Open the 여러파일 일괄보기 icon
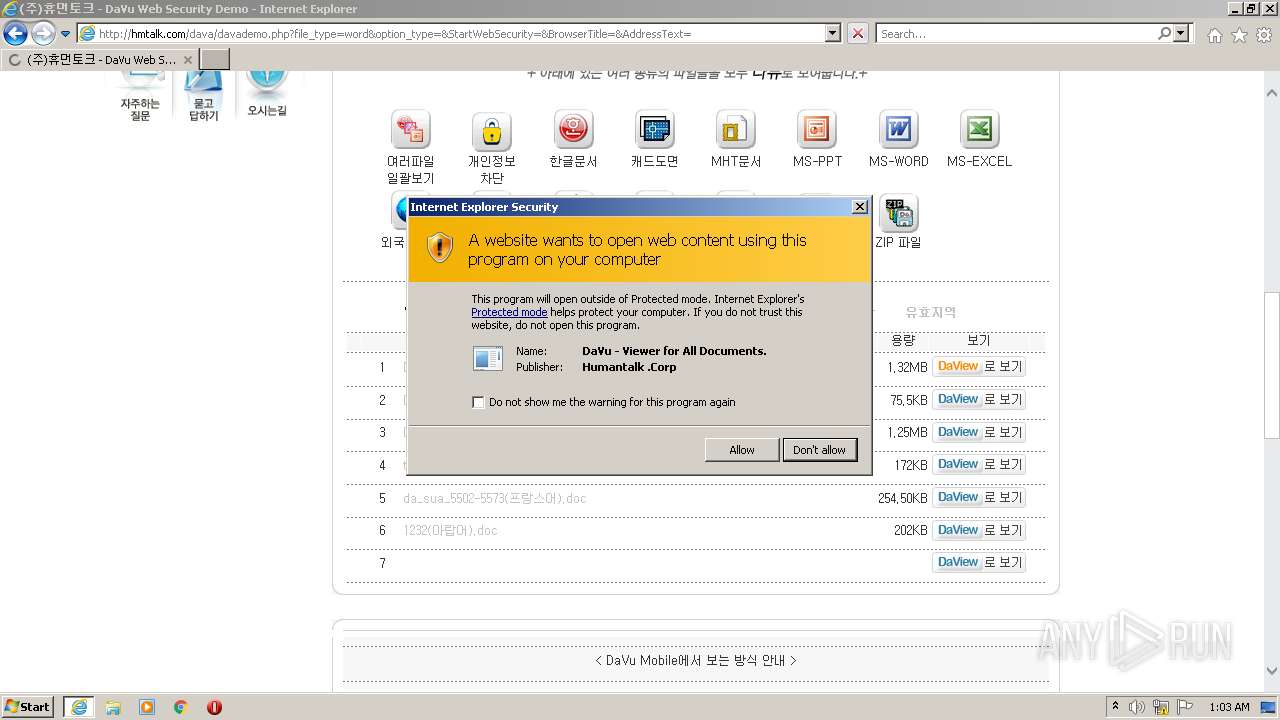The image size is (1280, 720). click(x=410, y=130)
